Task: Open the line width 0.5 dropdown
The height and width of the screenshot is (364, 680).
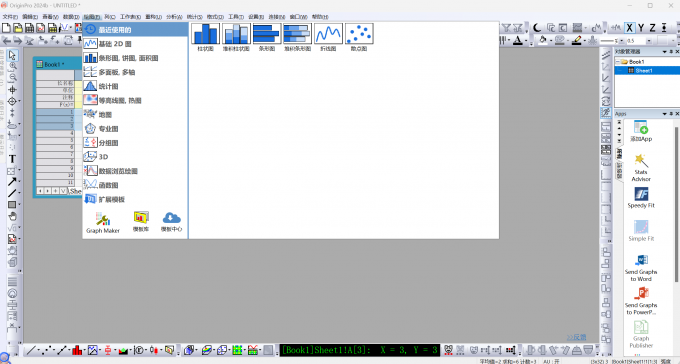Action: pos(649,40)
